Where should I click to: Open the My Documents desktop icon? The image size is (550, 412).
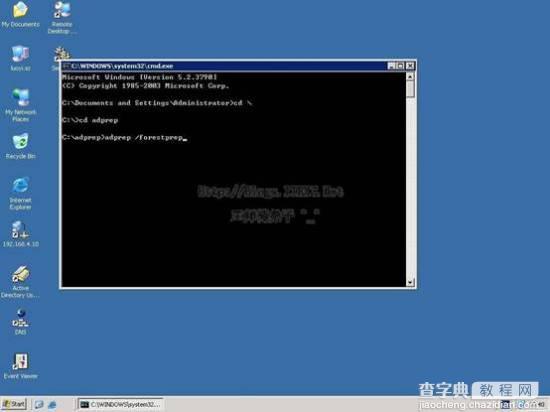pos(20,15)
